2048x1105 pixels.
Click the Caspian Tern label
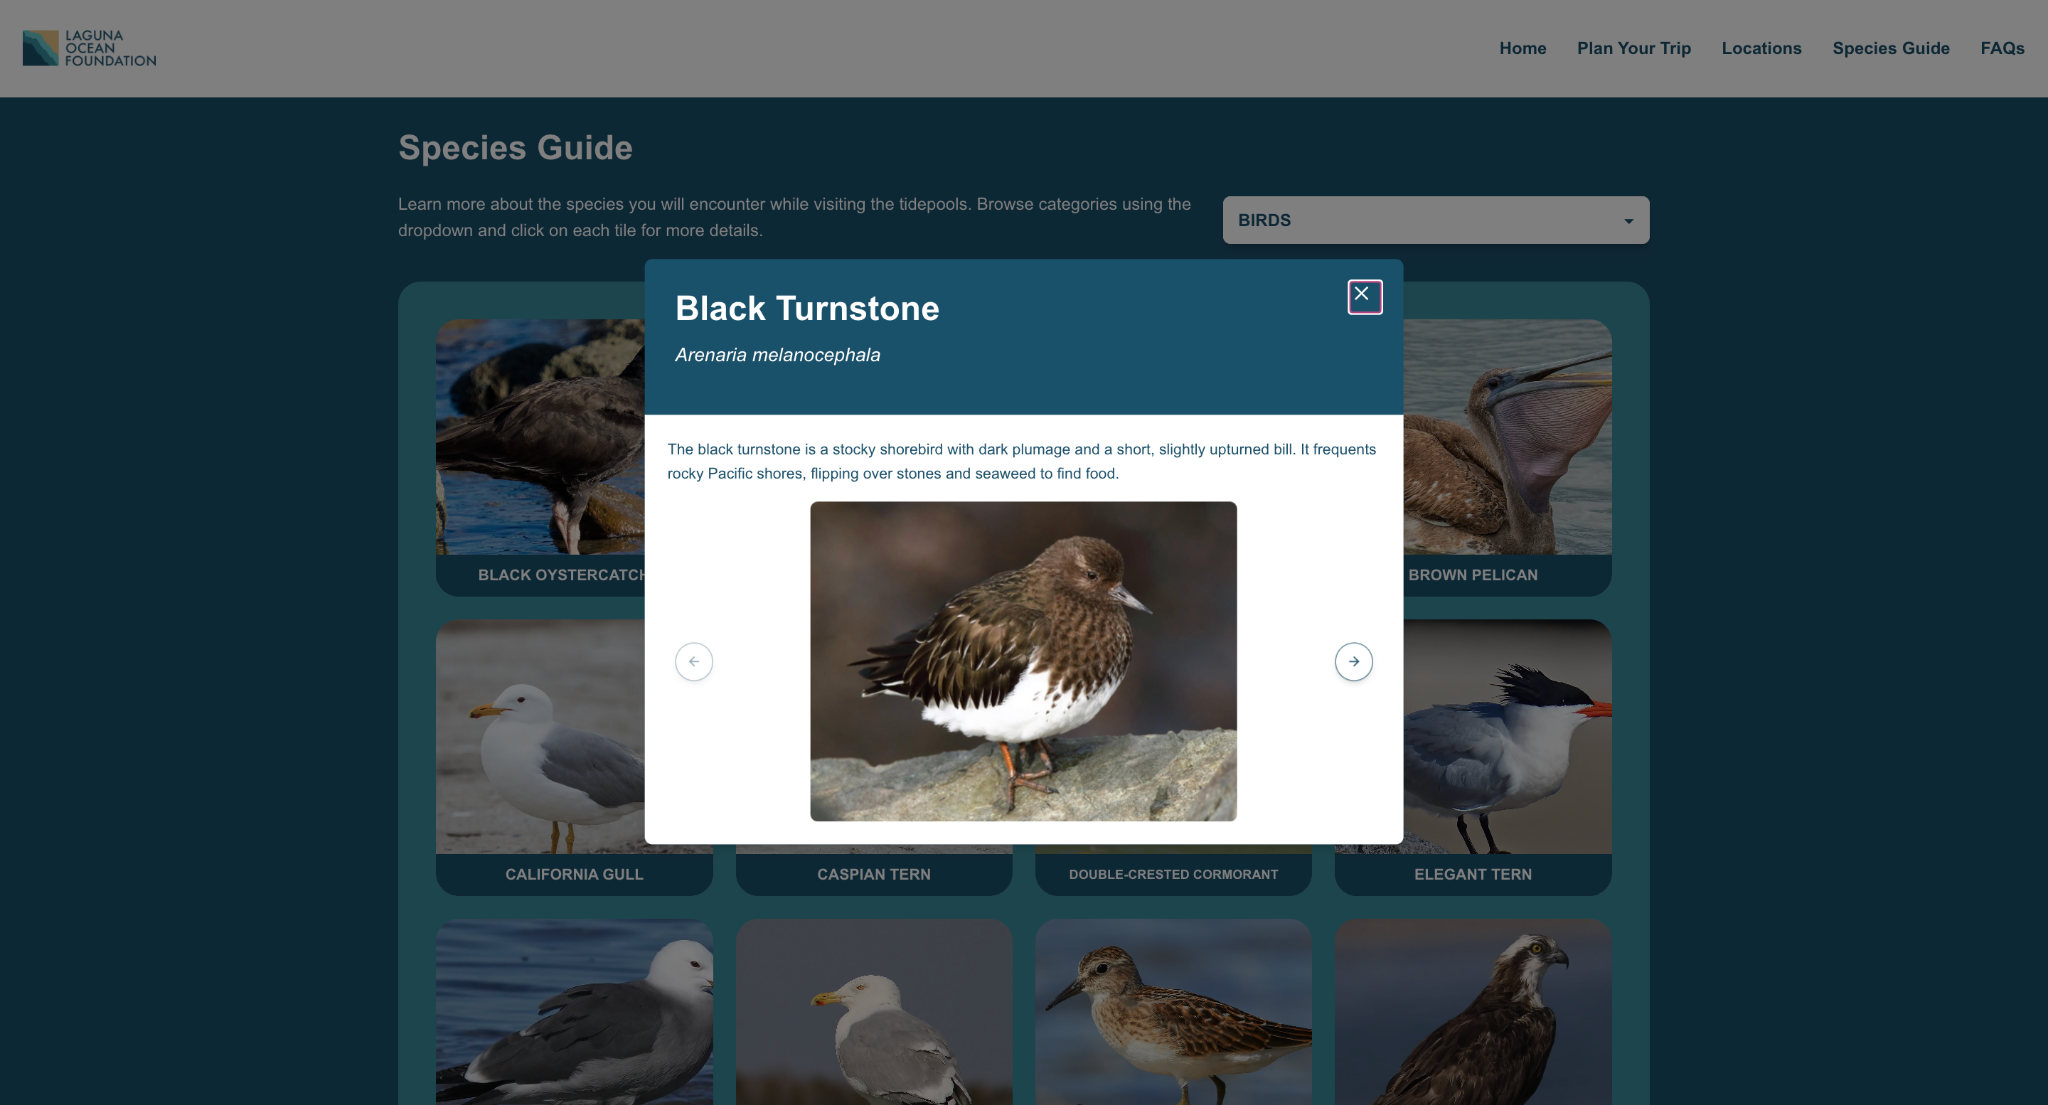(x=874, y=874)
